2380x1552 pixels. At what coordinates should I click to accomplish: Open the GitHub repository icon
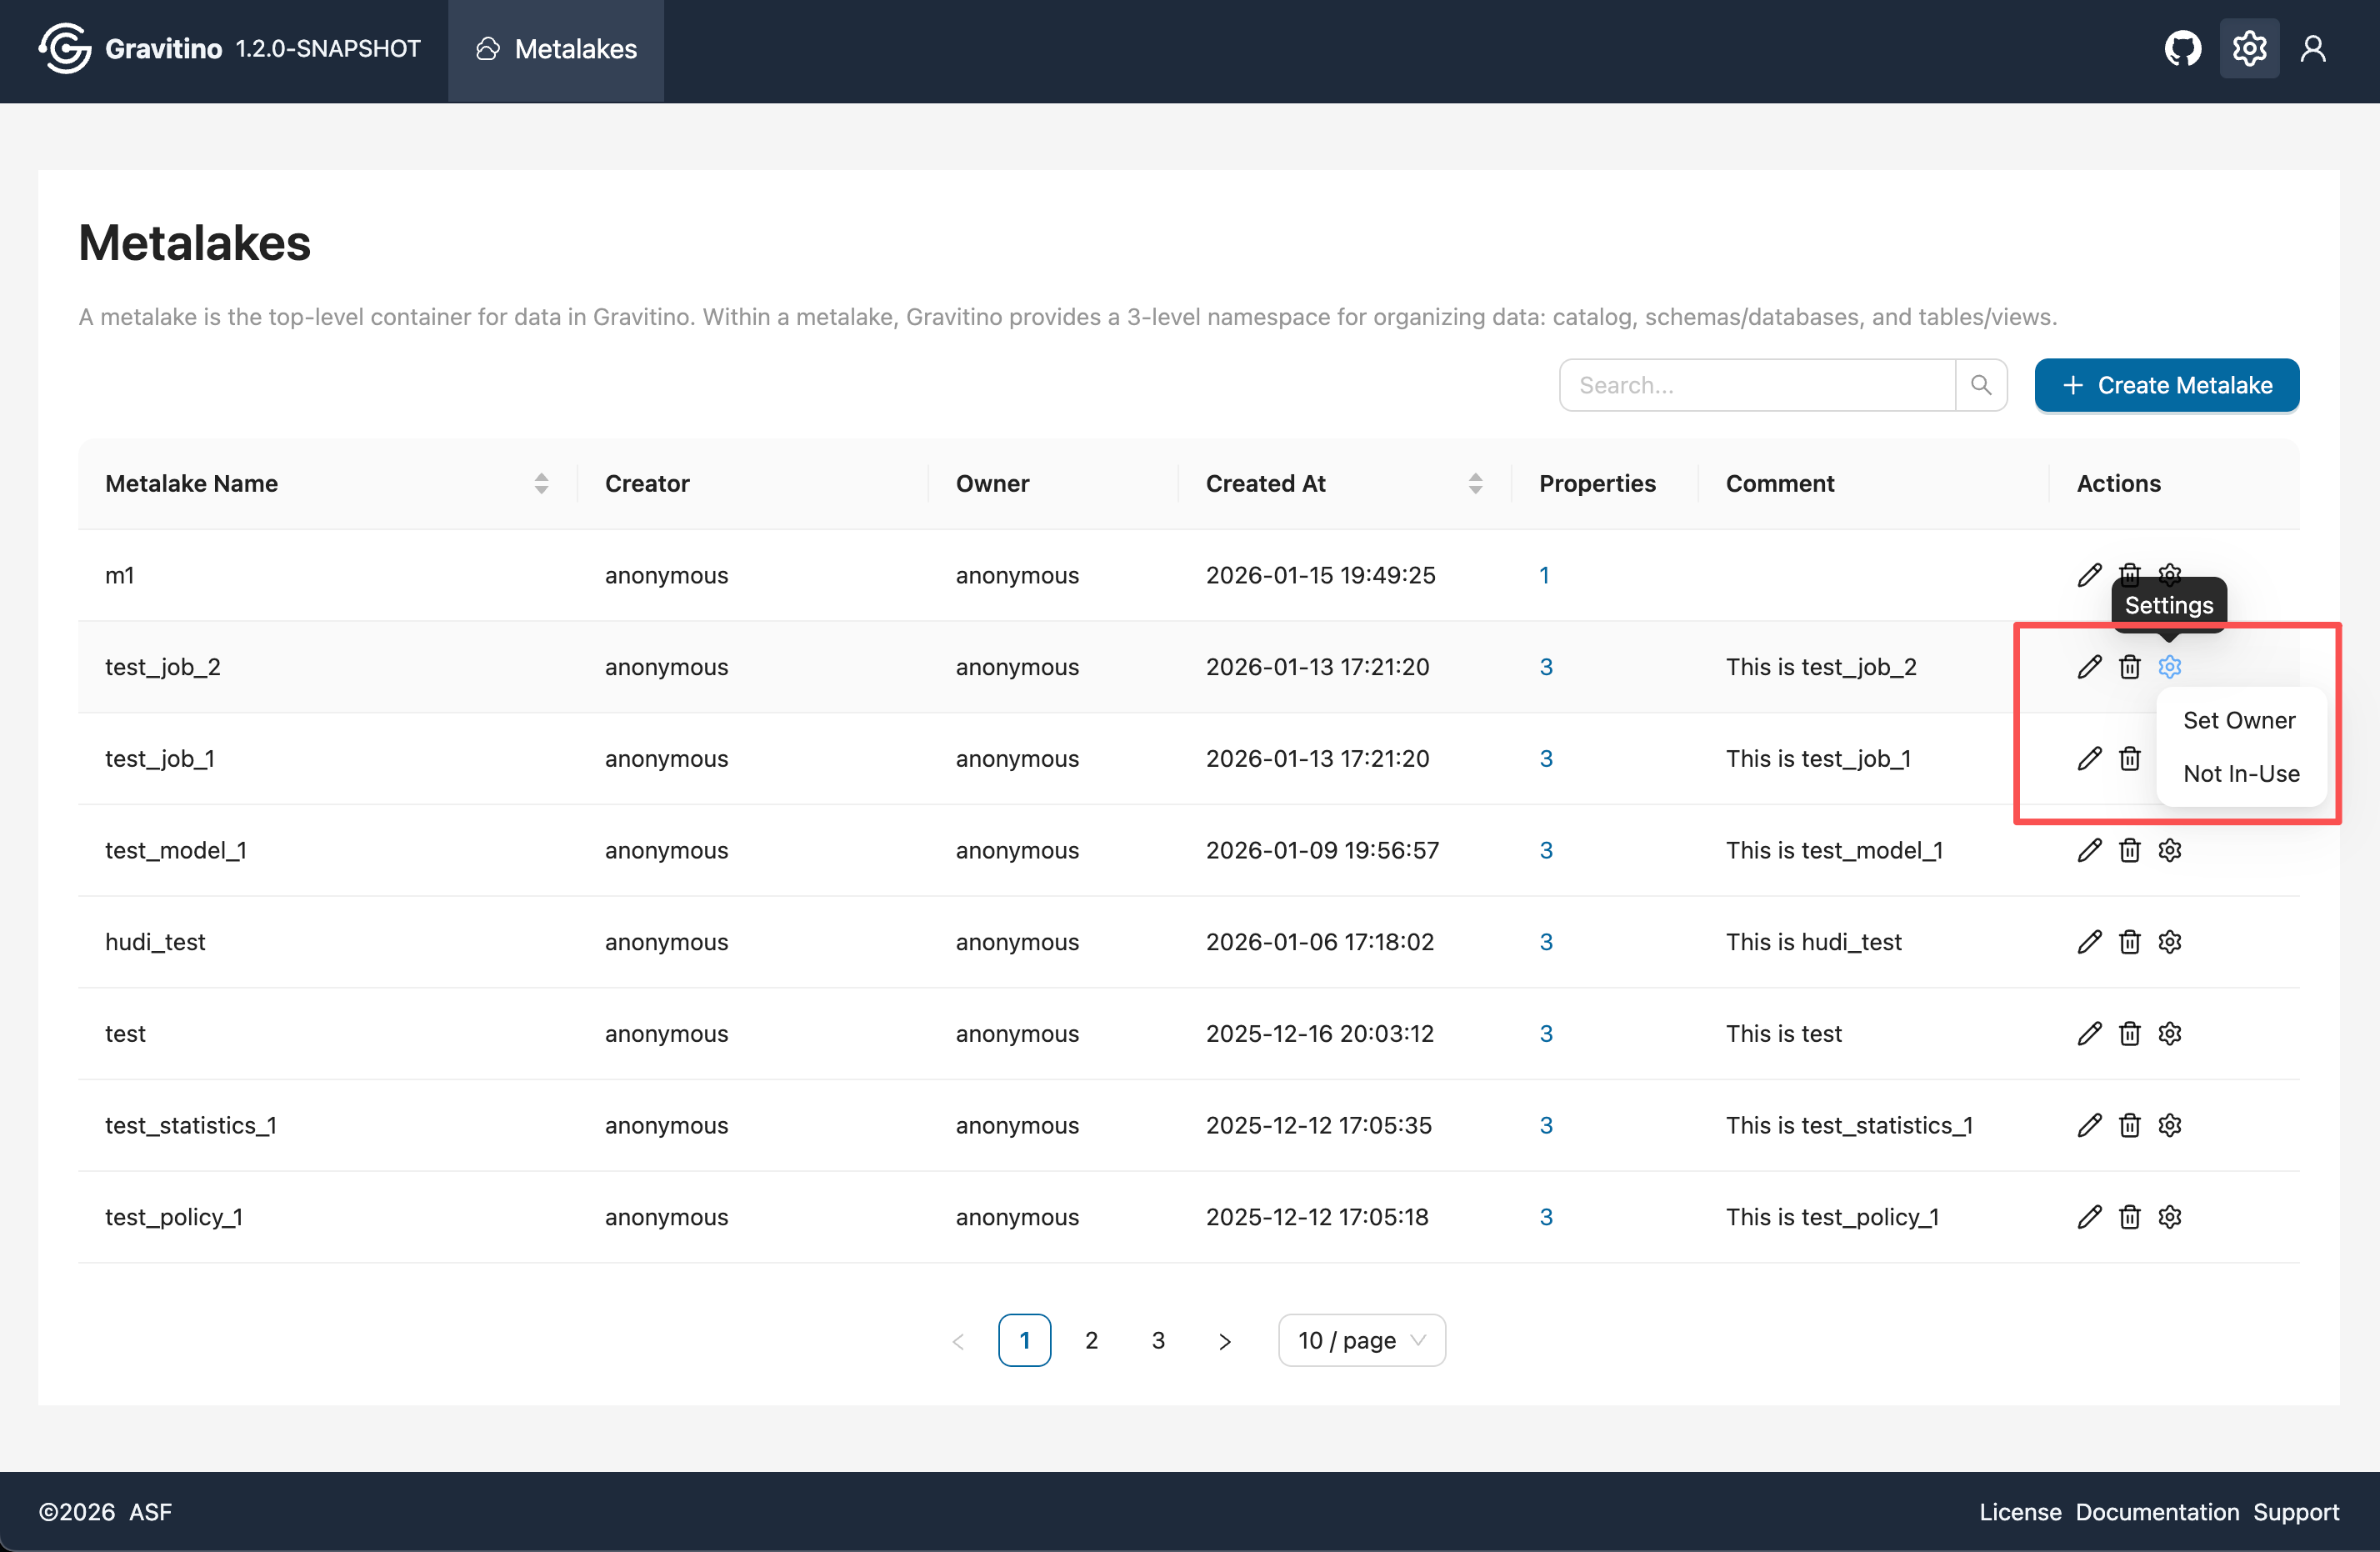tap(2182, 49)
